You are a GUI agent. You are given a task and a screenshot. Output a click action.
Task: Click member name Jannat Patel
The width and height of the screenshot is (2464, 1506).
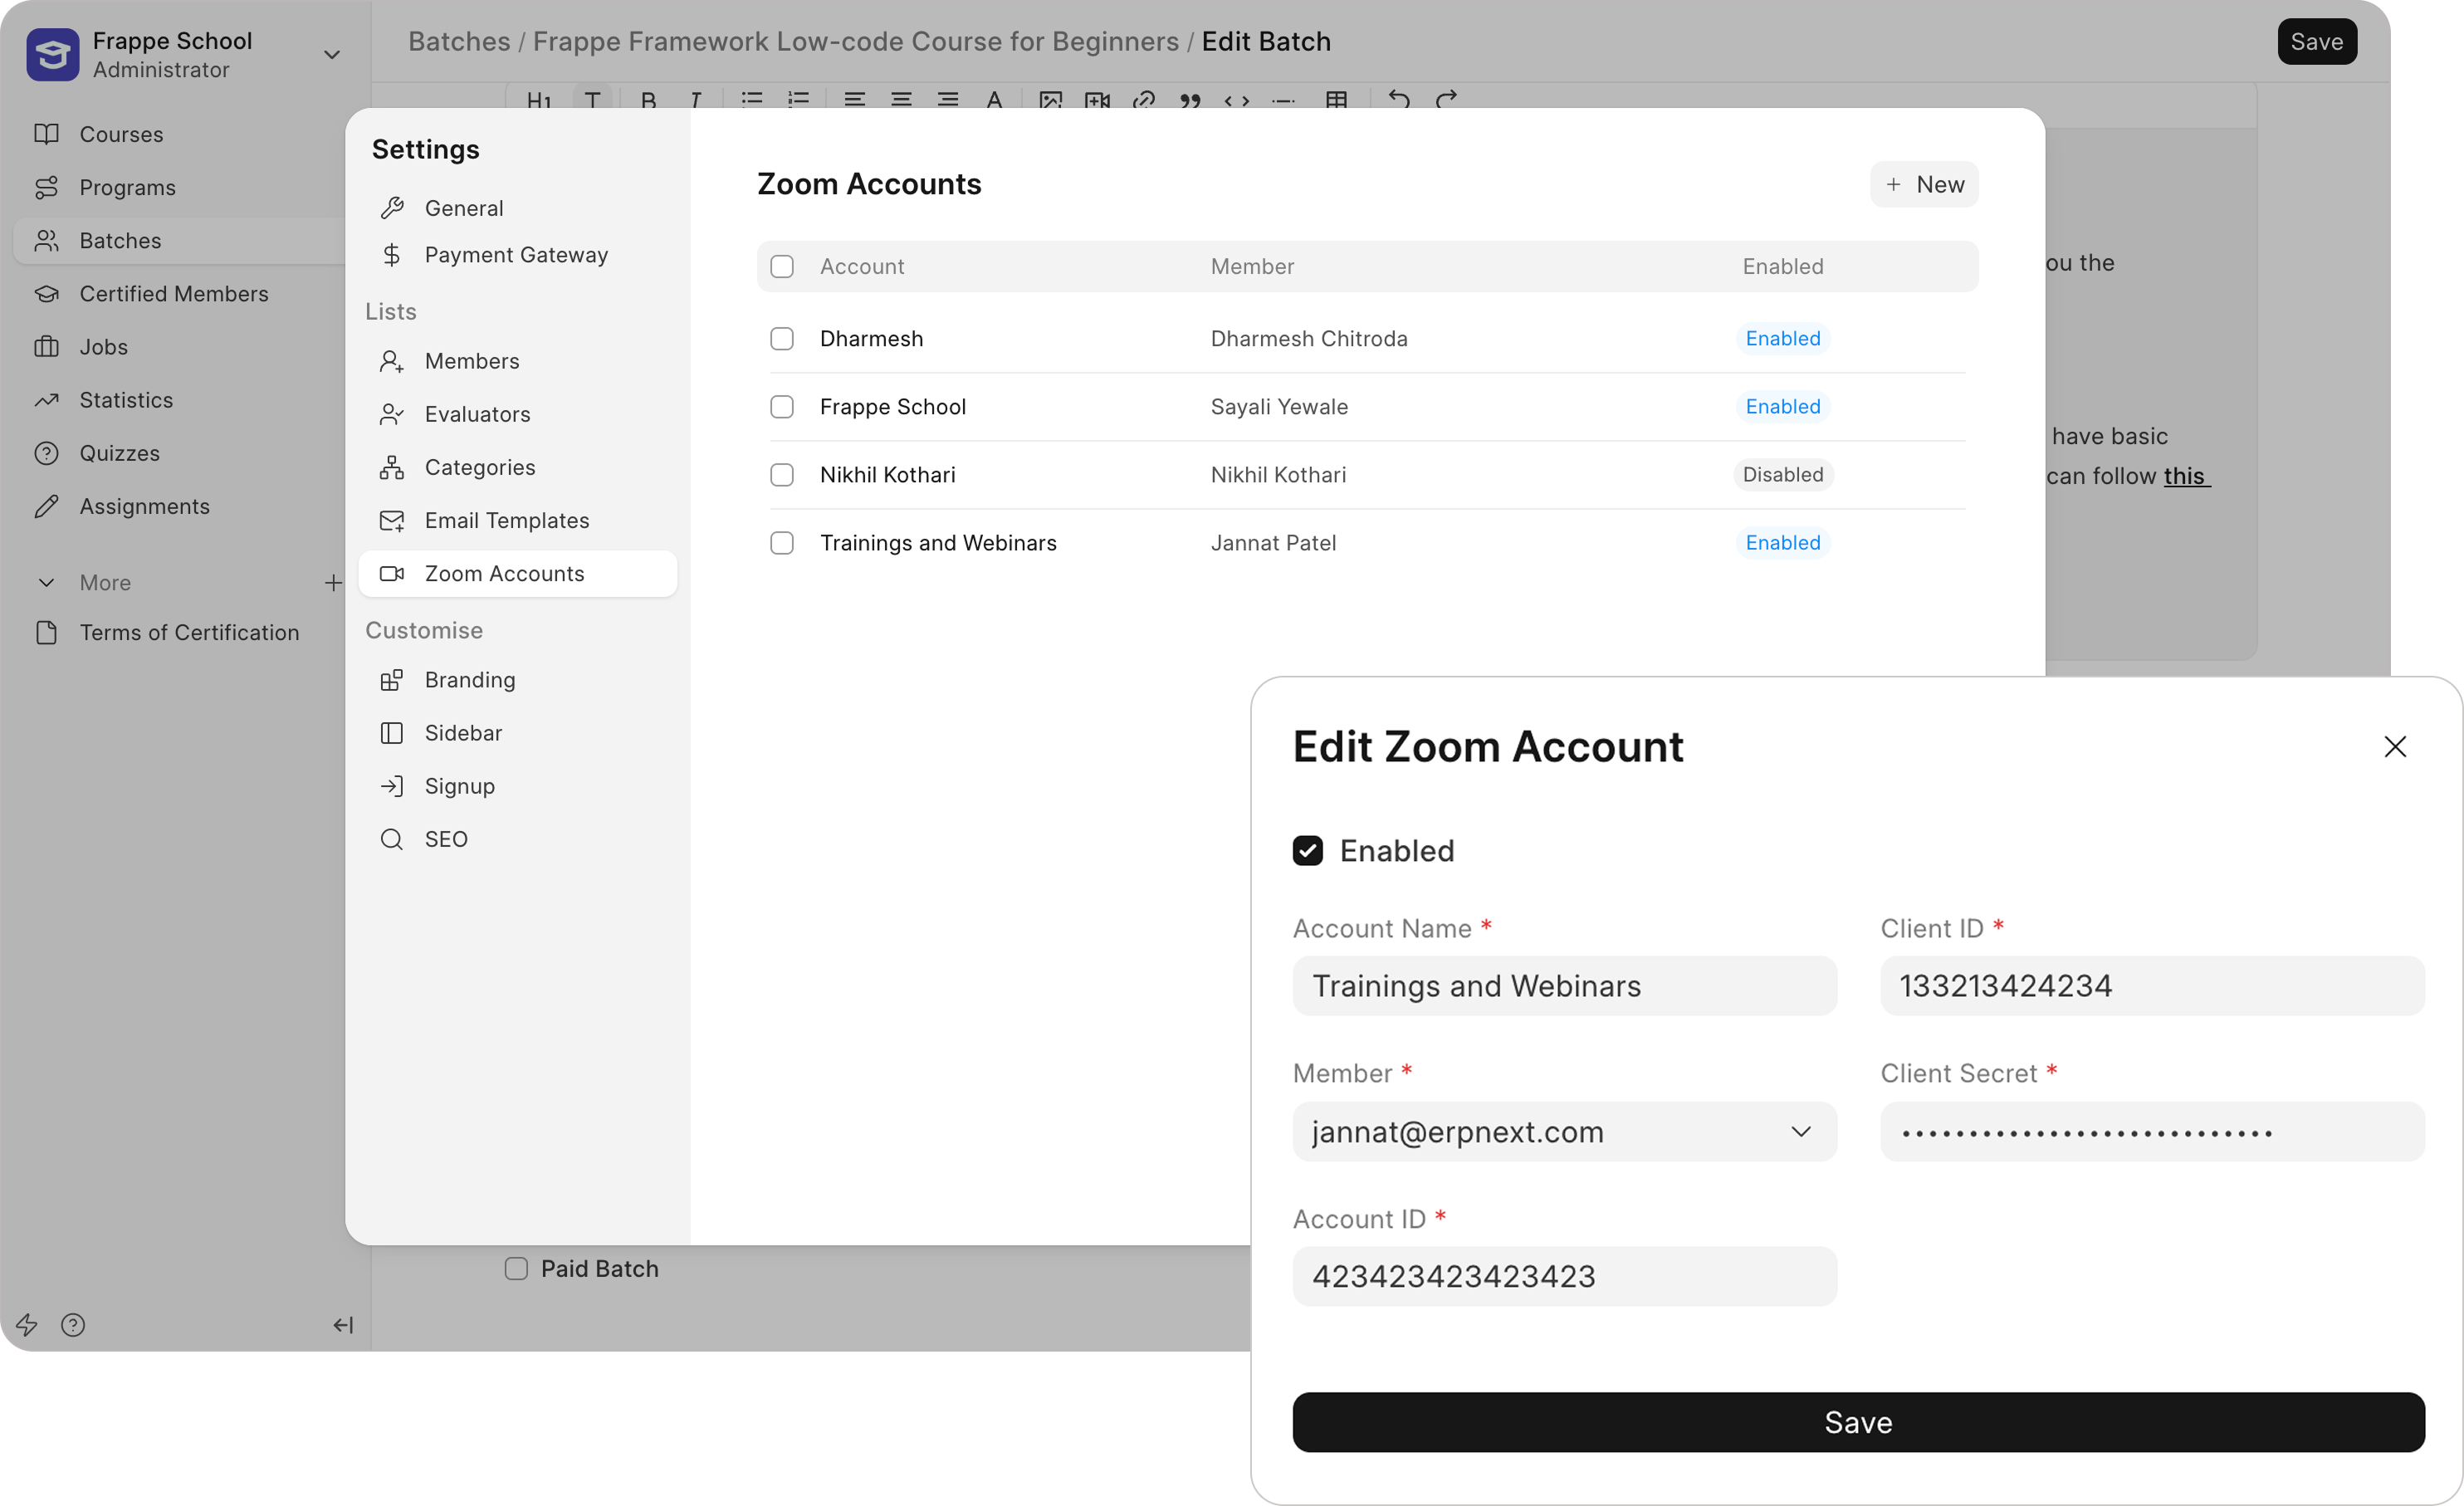point(1273,542)
